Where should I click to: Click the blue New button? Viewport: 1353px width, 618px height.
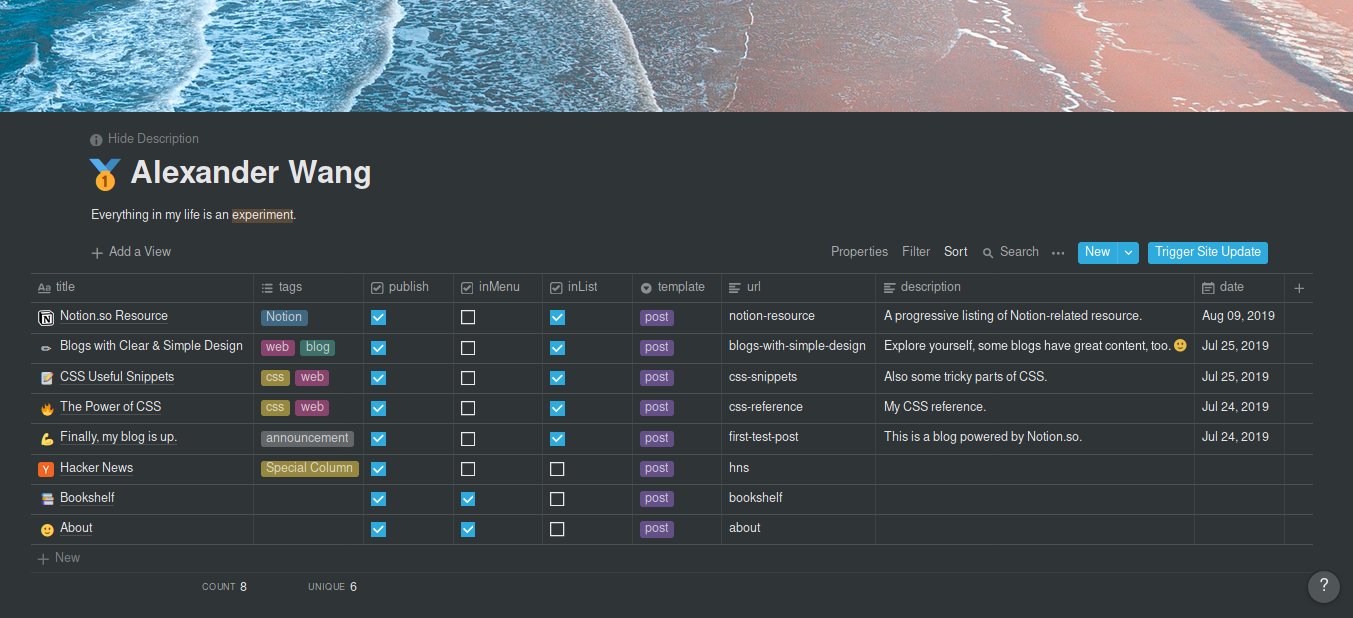(x=1097, y=252)
